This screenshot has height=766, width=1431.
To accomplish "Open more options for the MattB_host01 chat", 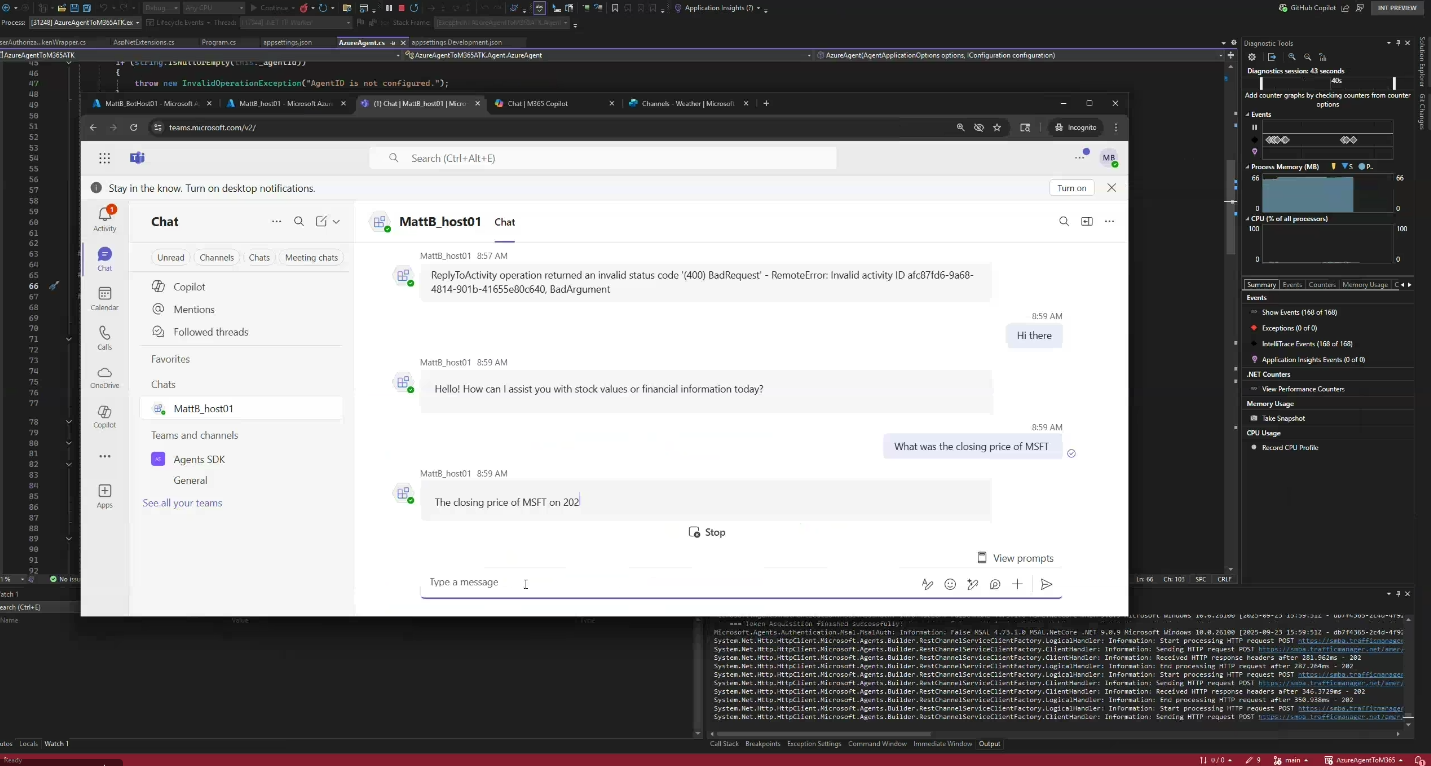I will click(1109, 222).
